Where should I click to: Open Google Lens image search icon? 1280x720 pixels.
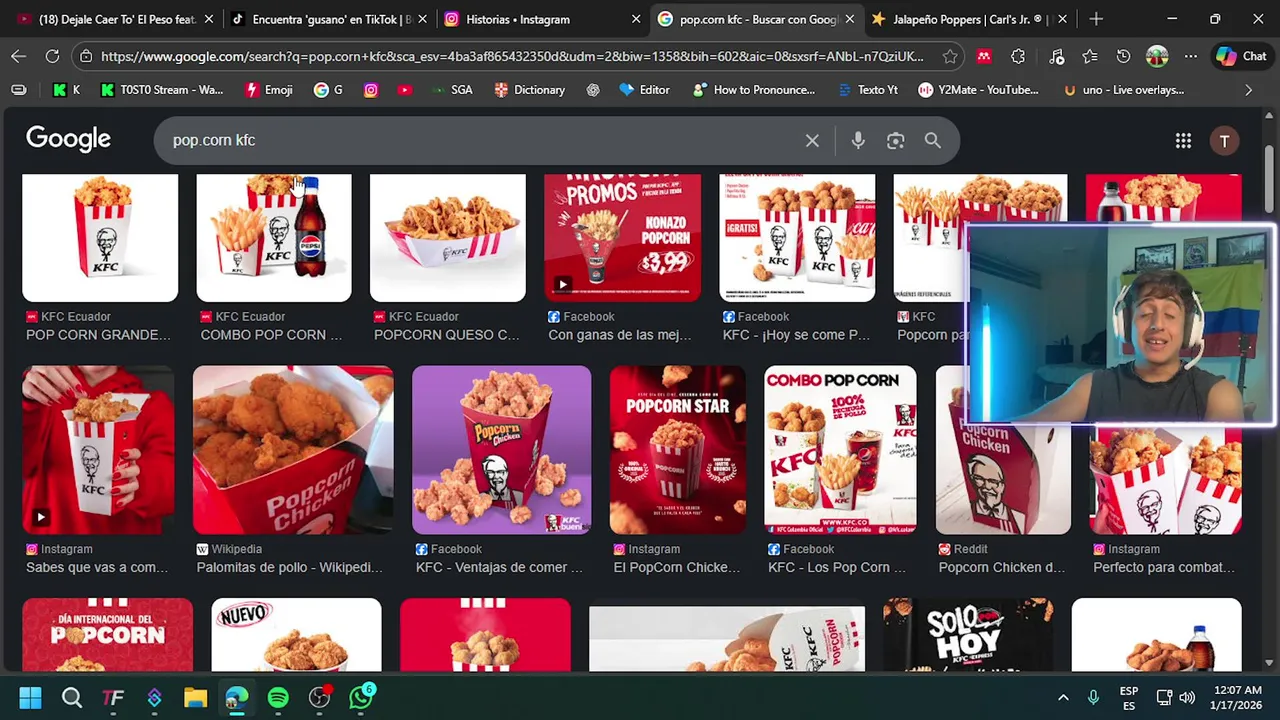895,141
